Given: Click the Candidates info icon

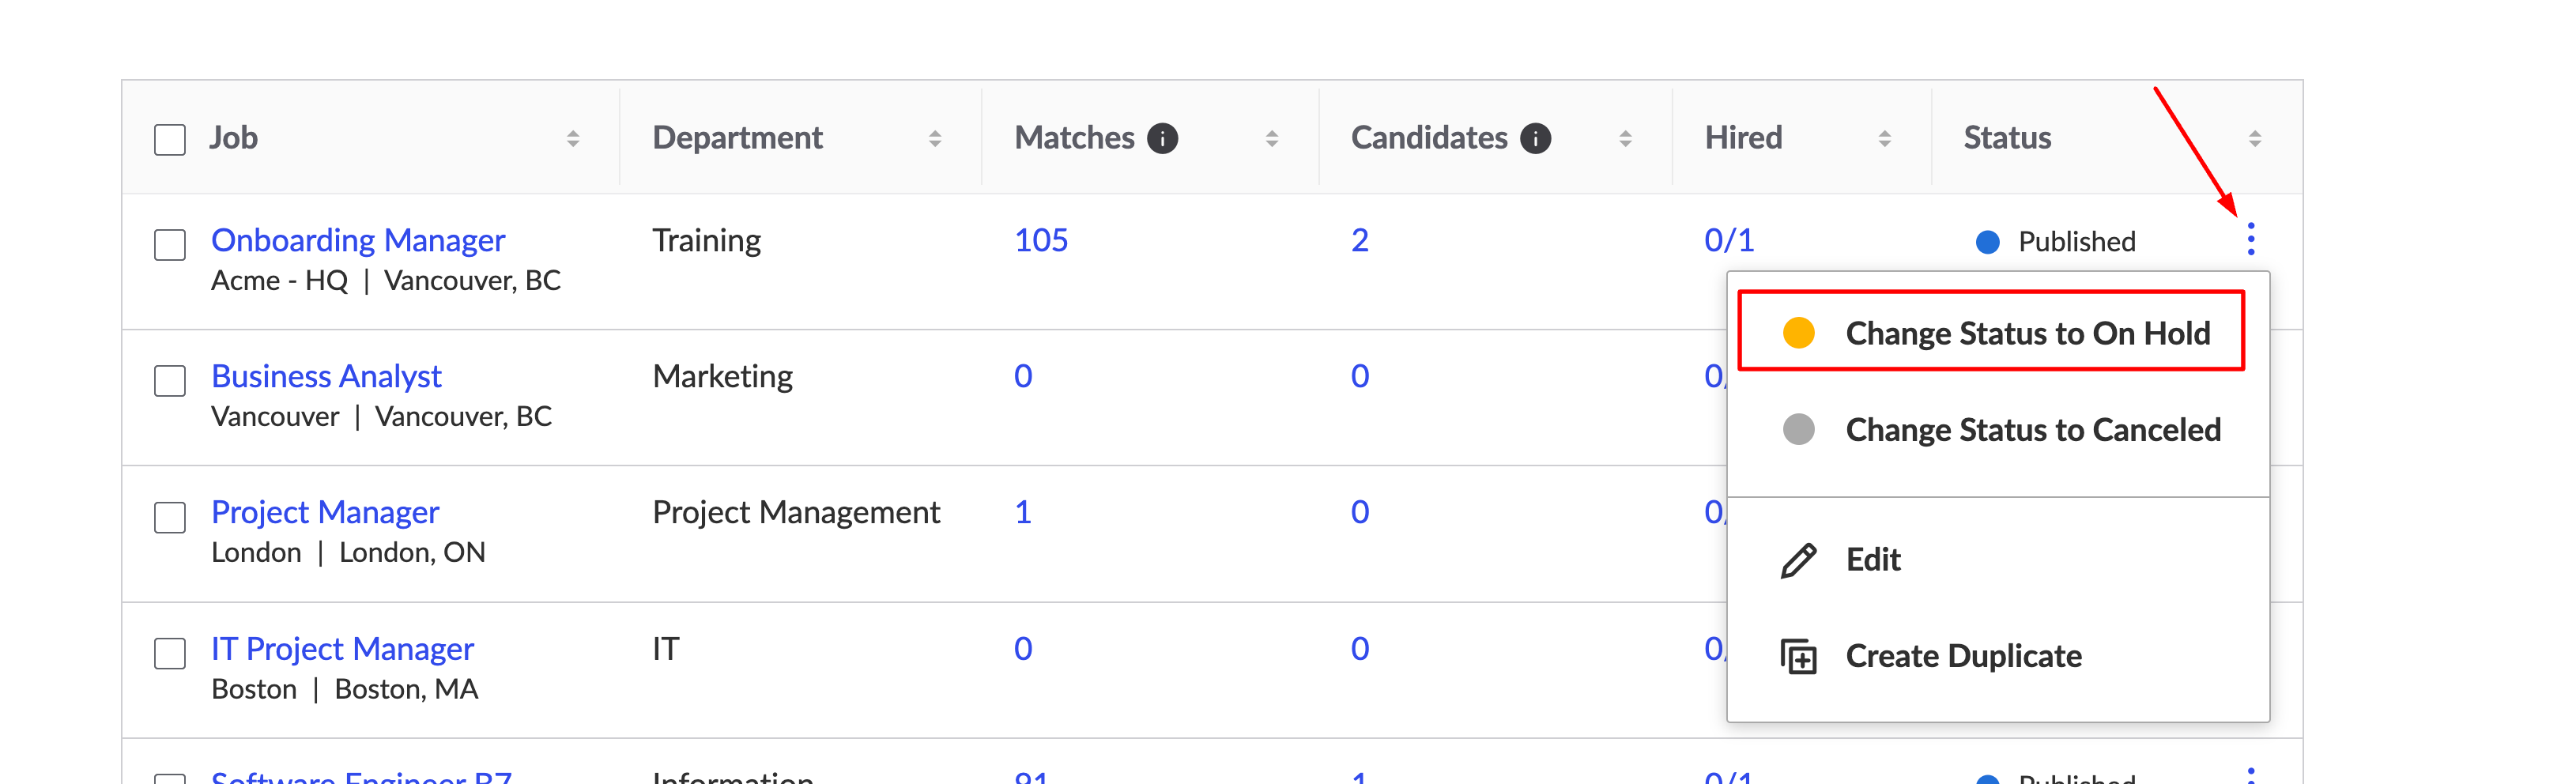Looking at the screenshot, I should pos(1535,138).
